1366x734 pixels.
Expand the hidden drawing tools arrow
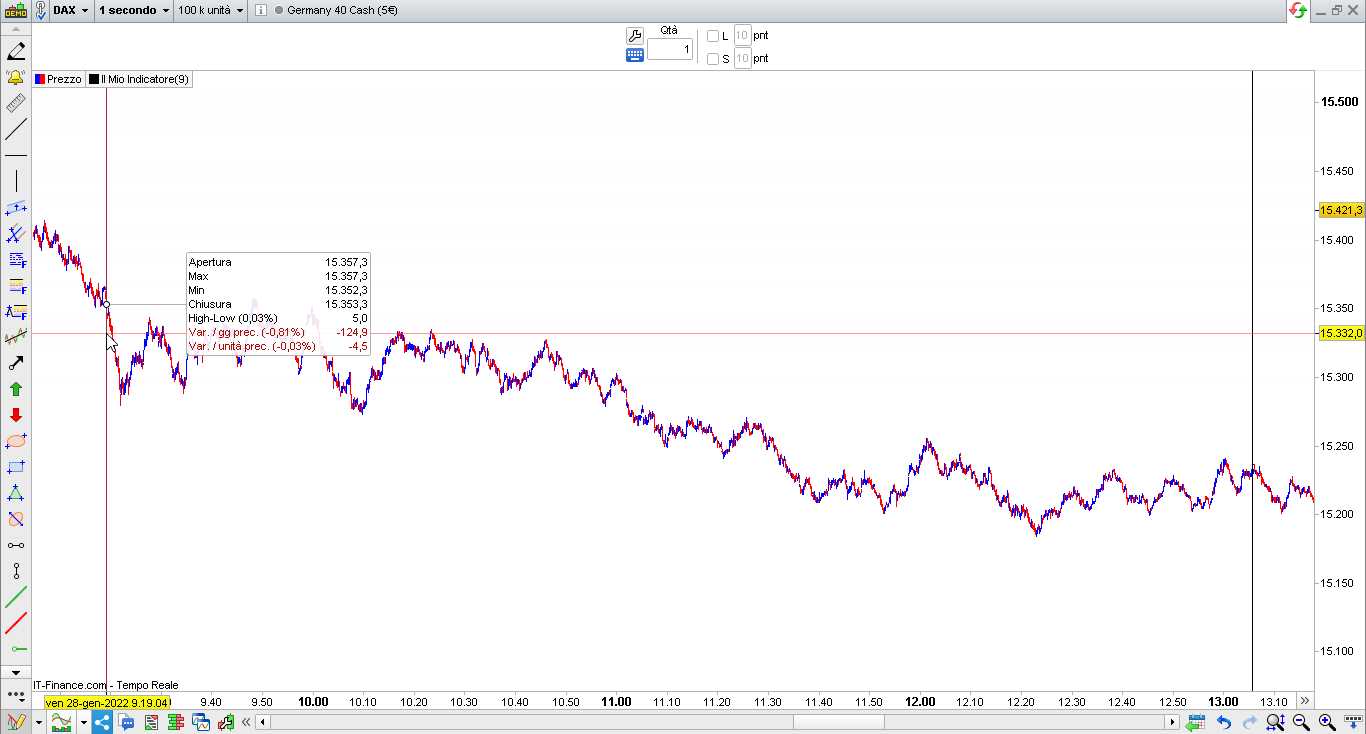point(15,672)
